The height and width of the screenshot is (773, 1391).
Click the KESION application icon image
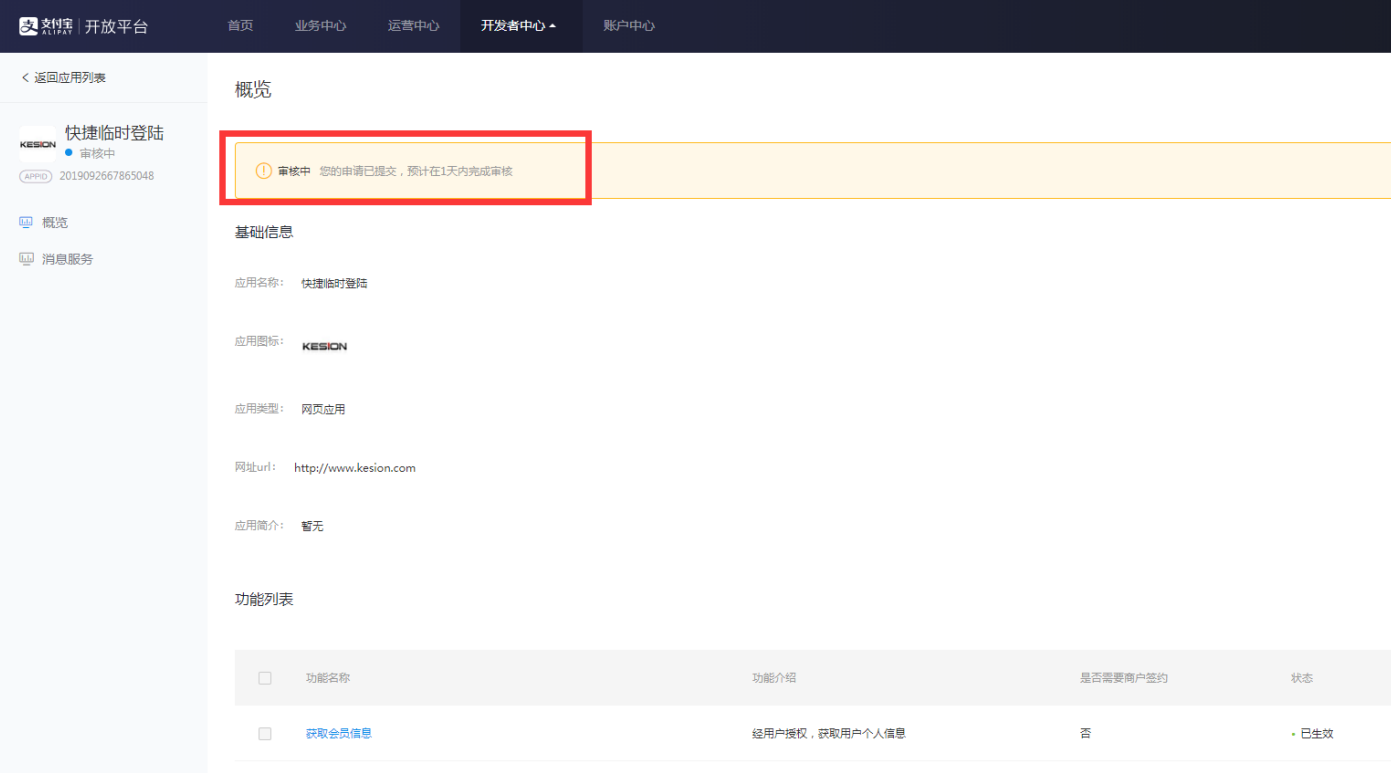(x=324, y=346)
